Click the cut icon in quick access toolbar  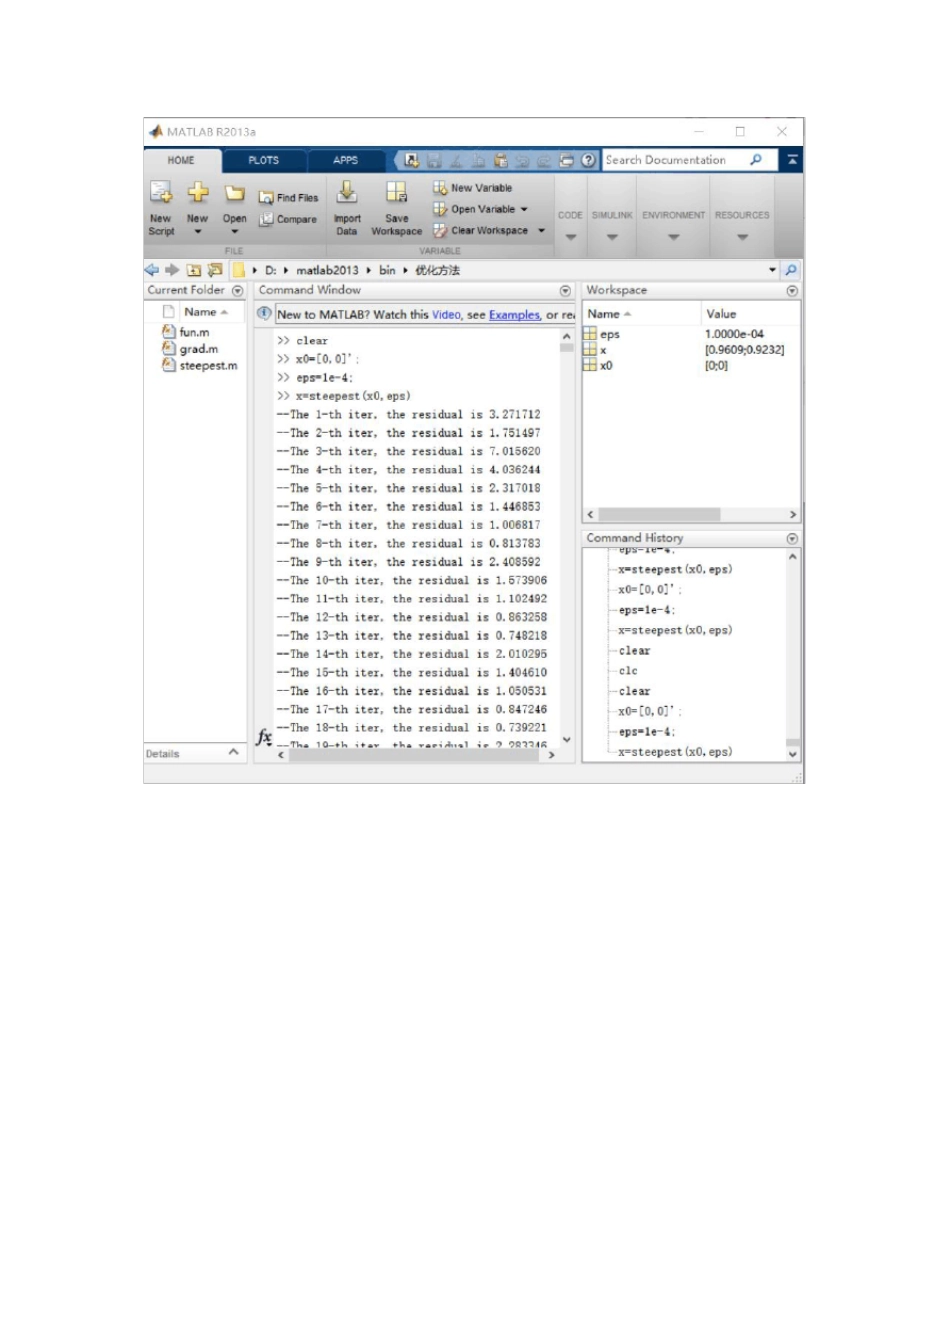(x=456, y=160)
